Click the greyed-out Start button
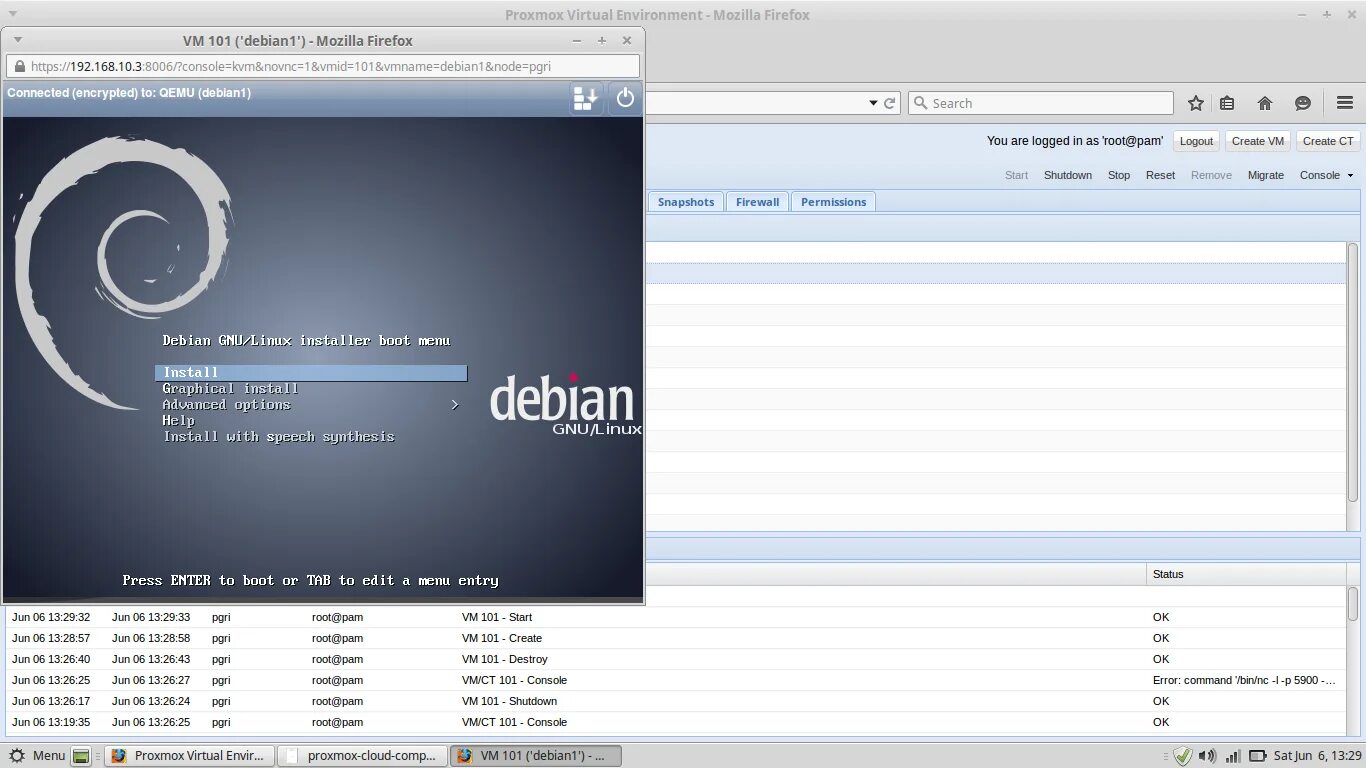This screenshot has height=768, width=1366. click(1016, 175)
